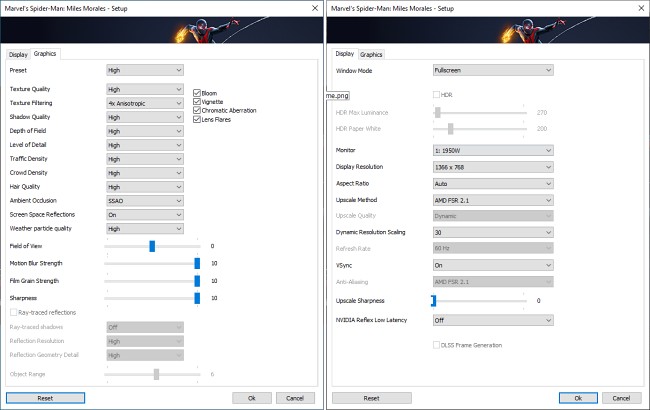Screen dimensions: 650x410
Task: Click the disabled Reflection Resolution dropdown
Action: (x=145, y=341)
